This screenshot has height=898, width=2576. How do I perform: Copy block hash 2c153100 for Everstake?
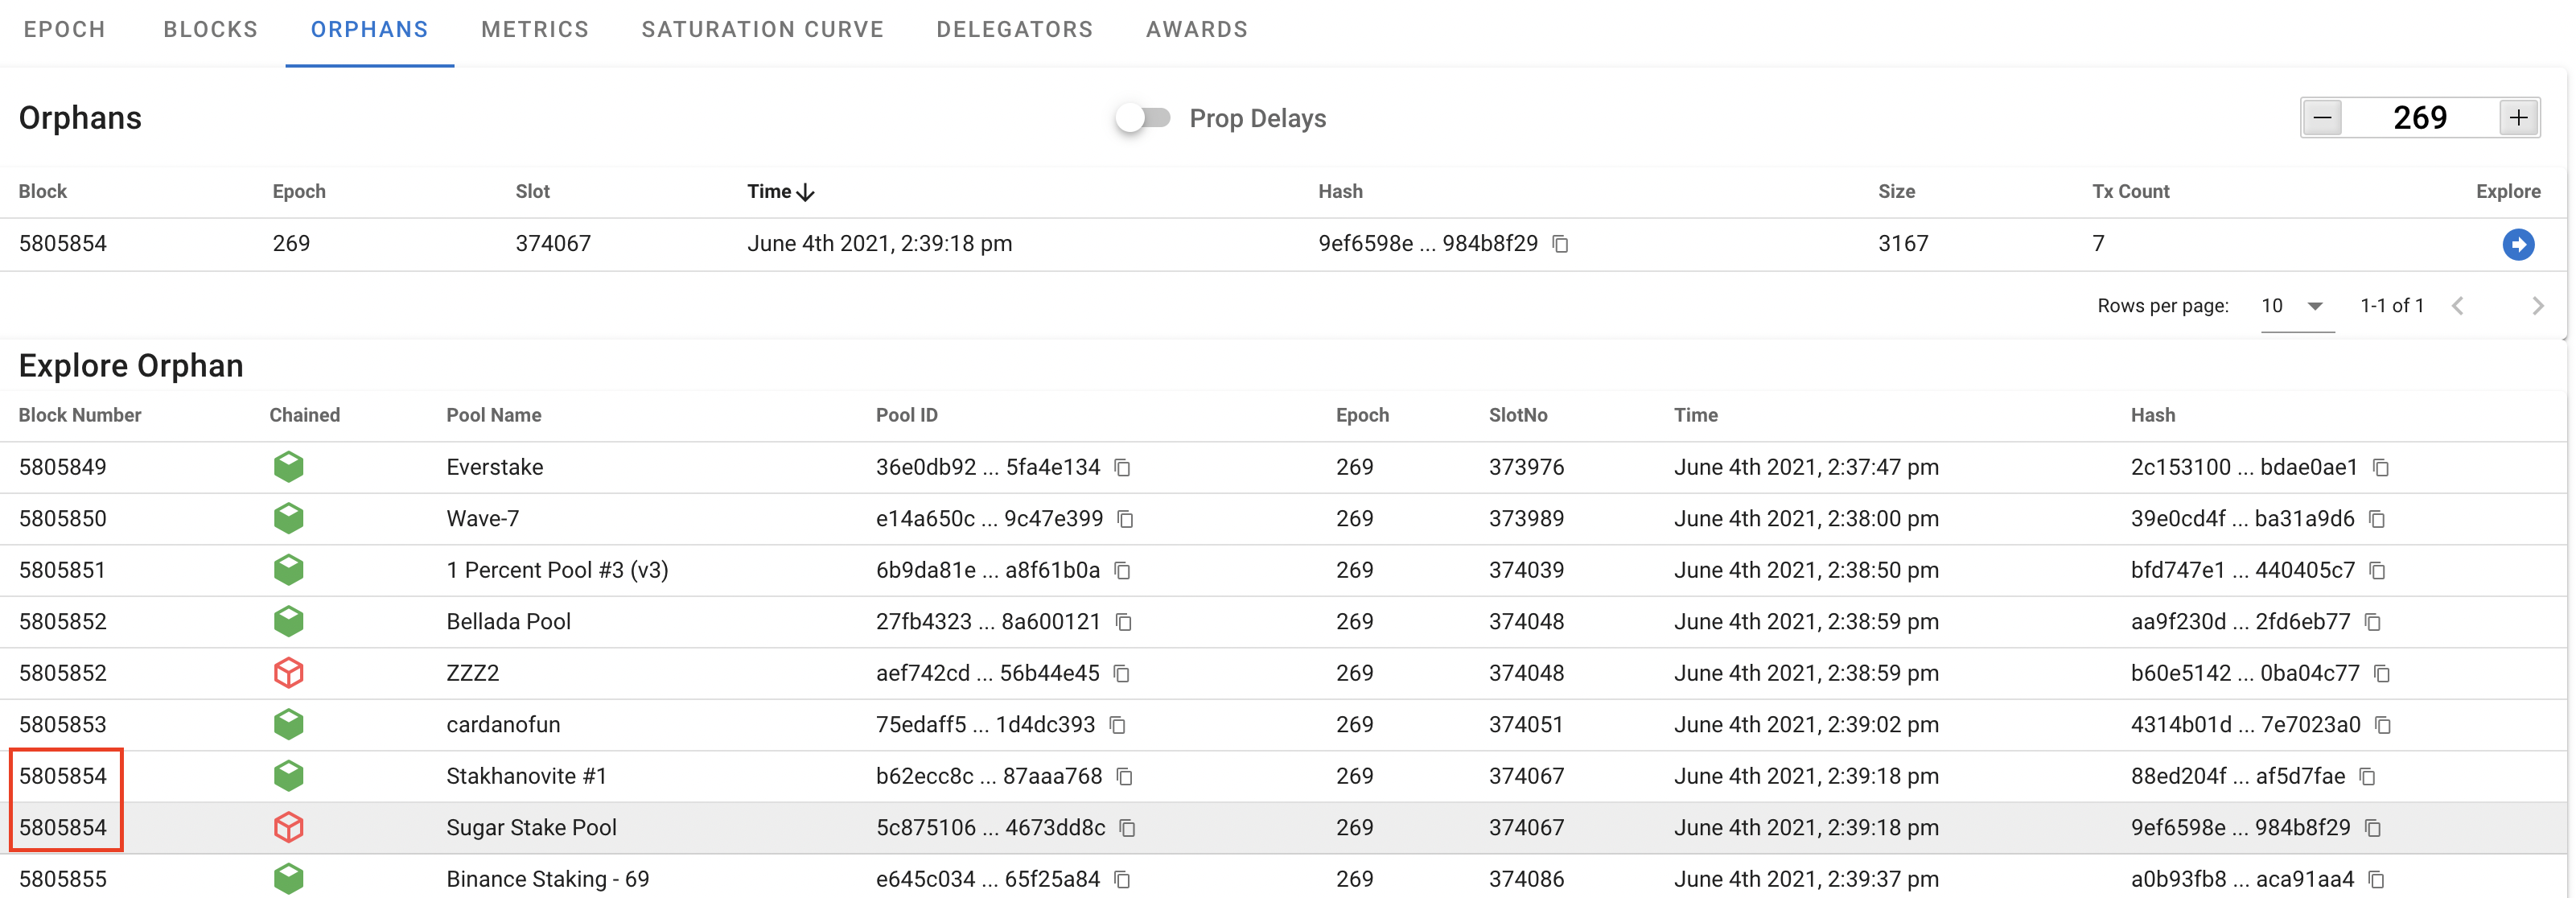pos(2381,468)
